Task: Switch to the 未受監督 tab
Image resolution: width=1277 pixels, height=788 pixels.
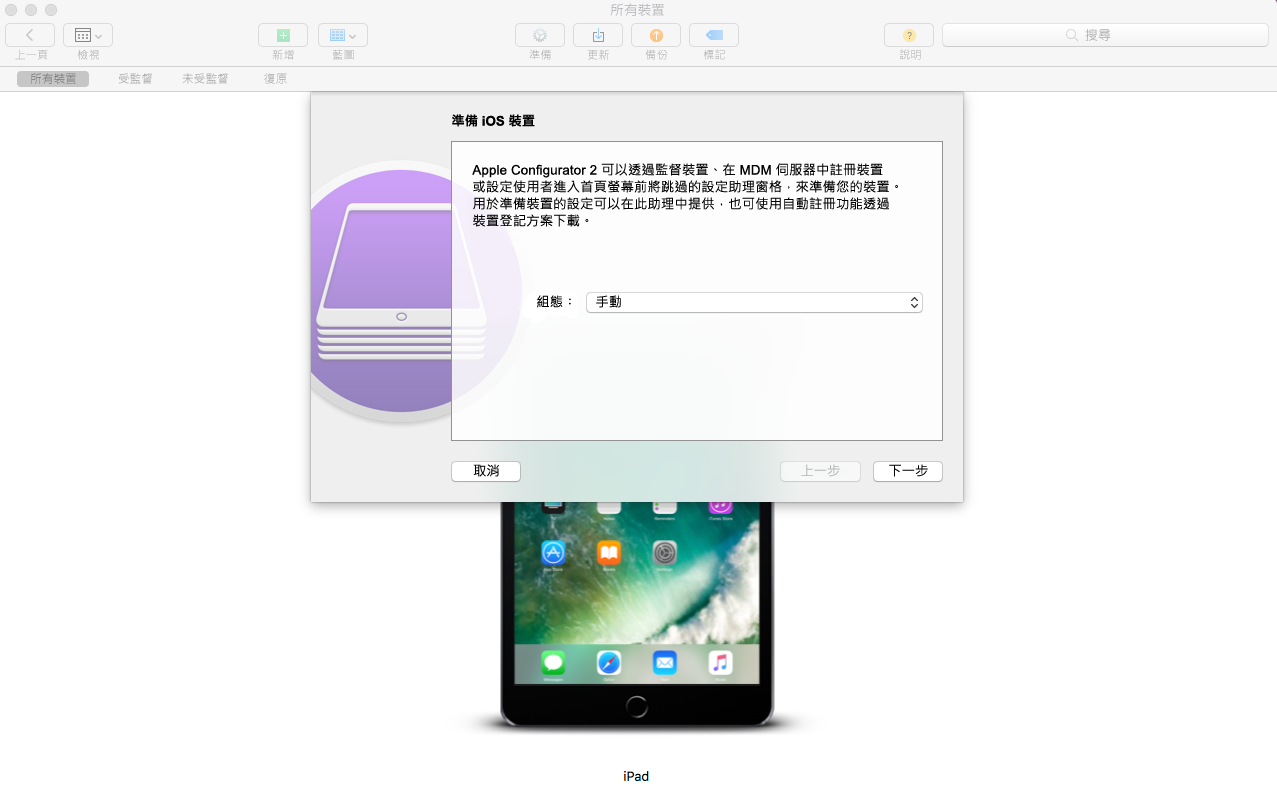Action: 205,78
